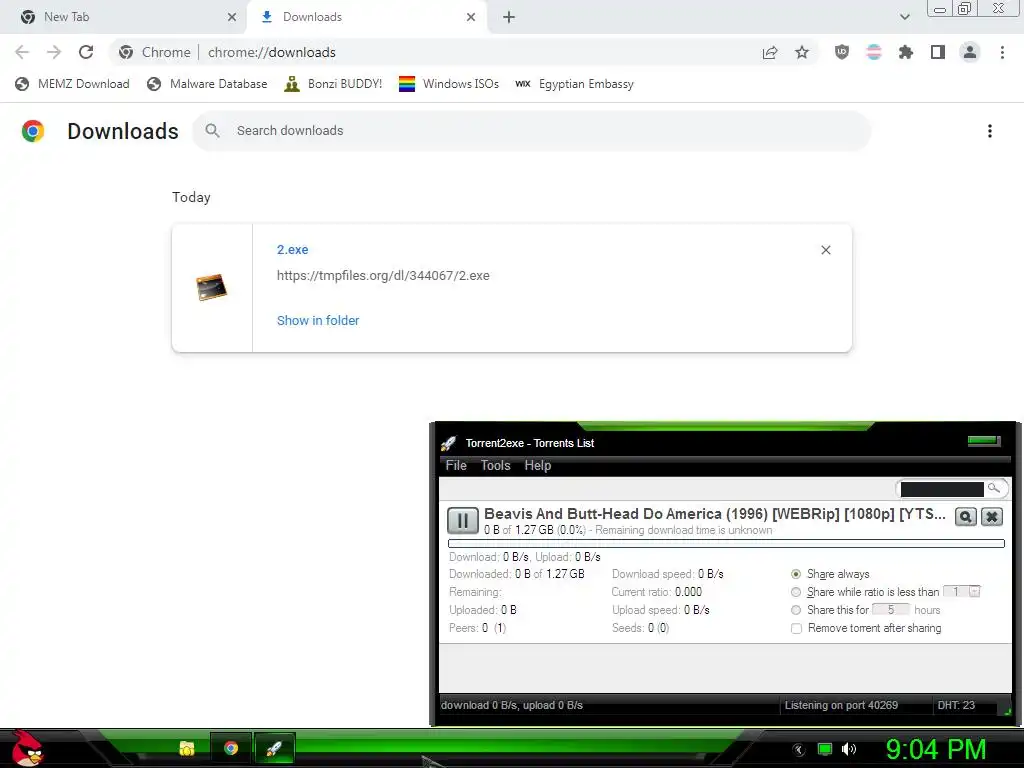Open the Torrent2exe Help menu
The width and height of the screenshot is (1024, 768).
pyautogui.click(x=537, y=465)
